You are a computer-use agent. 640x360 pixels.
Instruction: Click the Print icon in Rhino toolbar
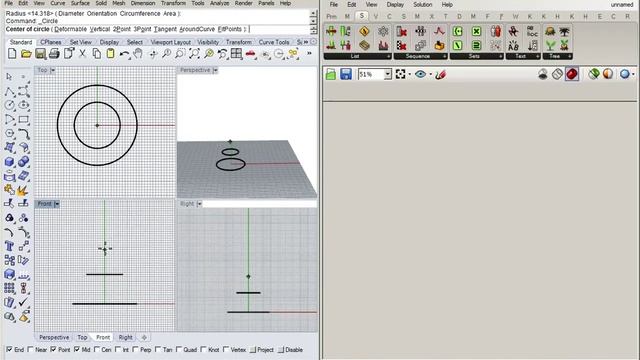(54, 53)
